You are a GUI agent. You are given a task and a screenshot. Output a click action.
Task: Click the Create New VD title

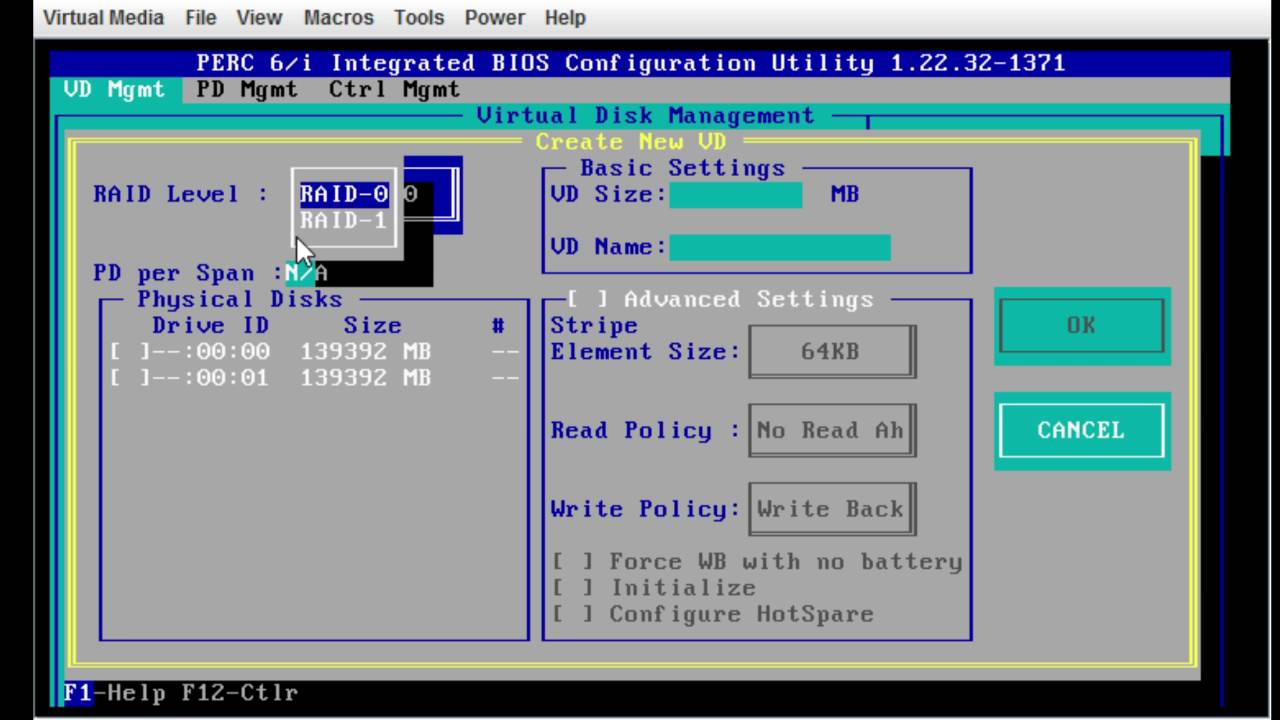click(x=631, y=142)
